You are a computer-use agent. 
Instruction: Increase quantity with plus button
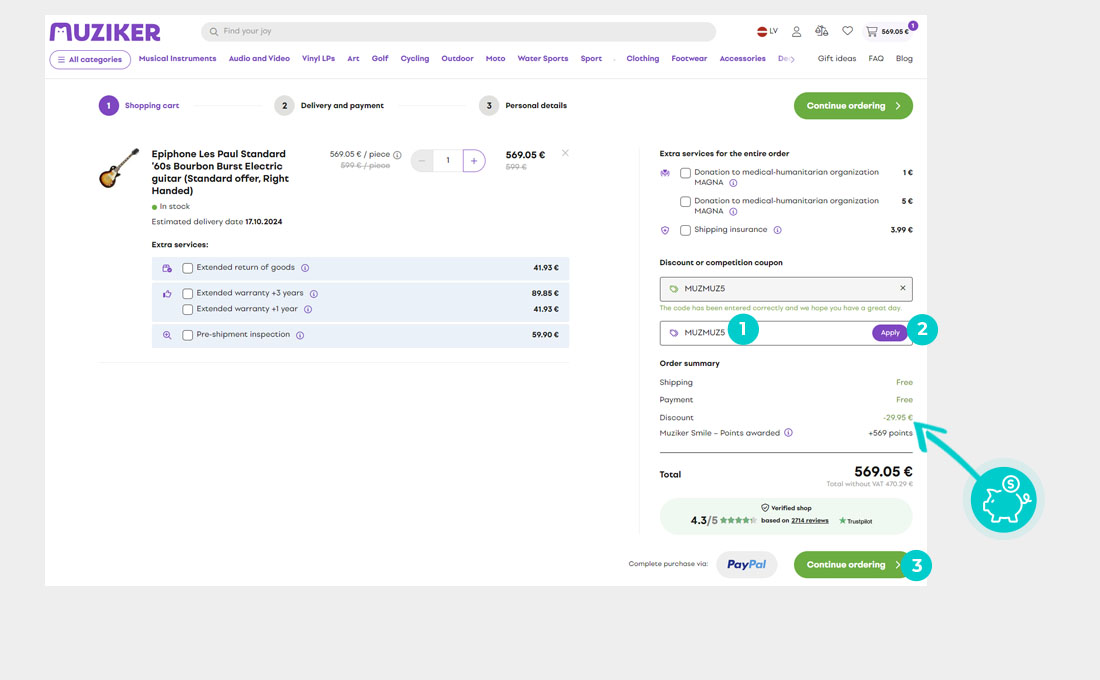click(473, 161)
